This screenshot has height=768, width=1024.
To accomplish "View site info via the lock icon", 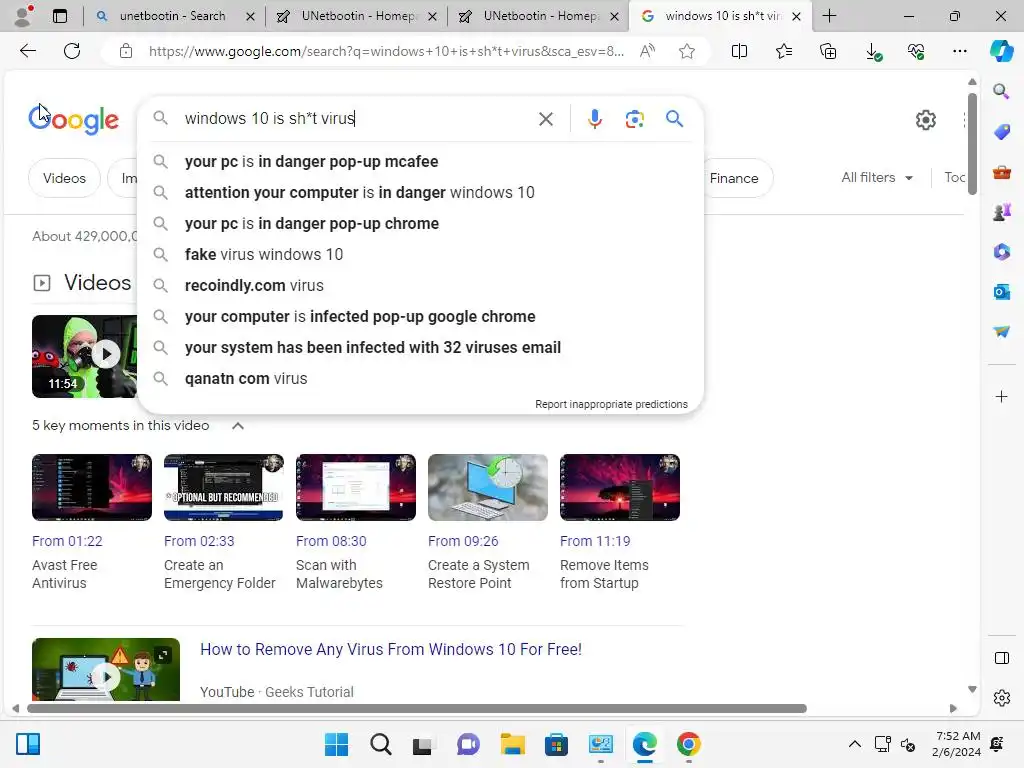I will click(x=126, y=51).
